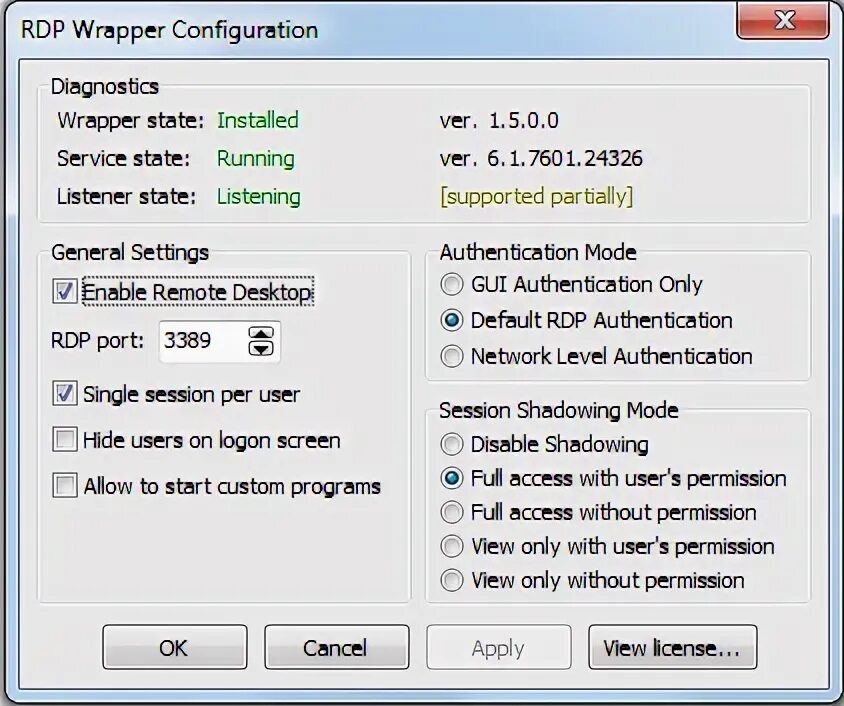
Task: Click the Listener state: label
Action: pyautogui.click(x=126, y=196)
